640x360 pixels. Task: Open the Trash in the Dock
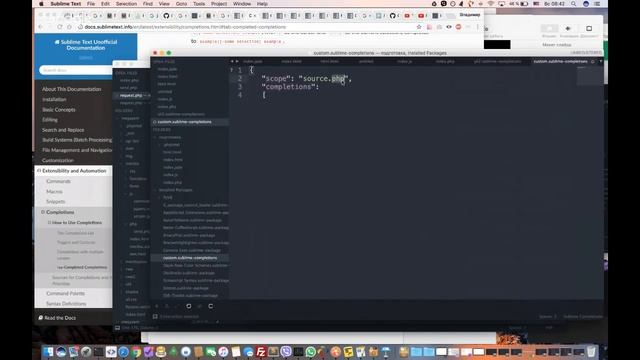coord(591,351)
